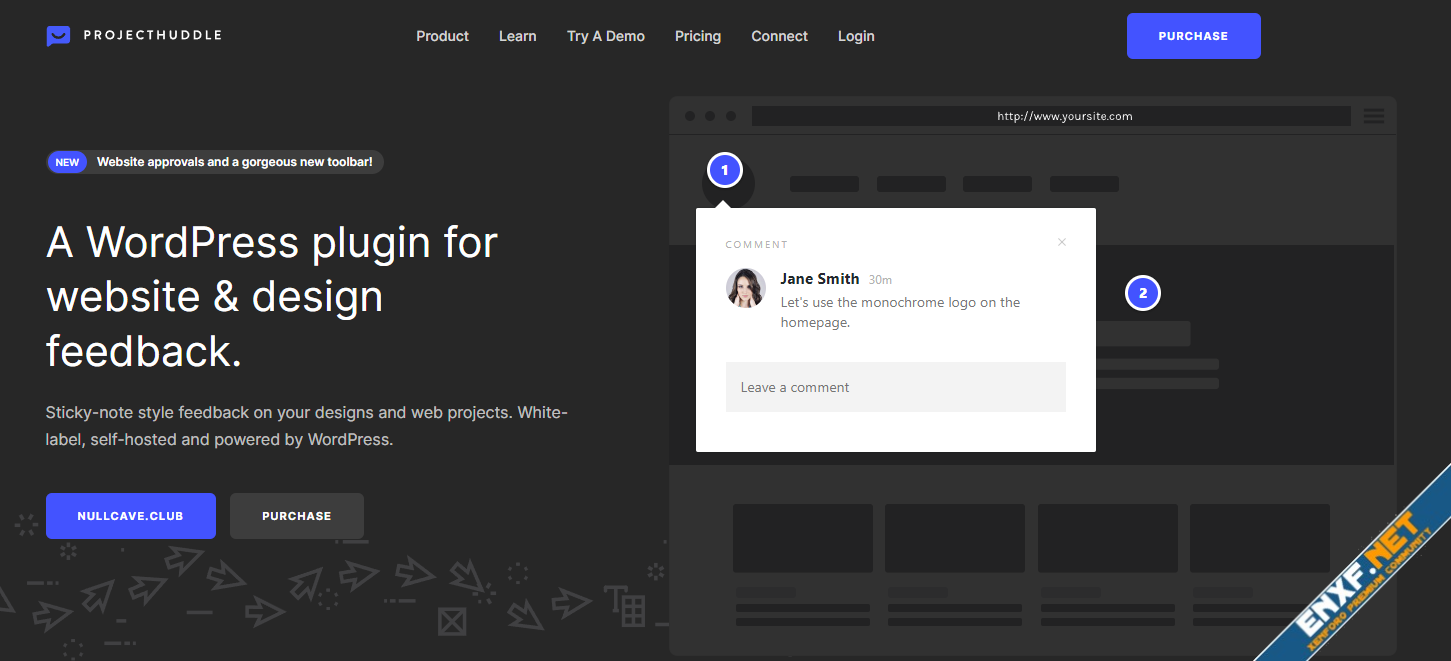This screenshot has height=661, width=1451.
Task: Click the Jane Smith commenter name
Action: coord(820,279)
